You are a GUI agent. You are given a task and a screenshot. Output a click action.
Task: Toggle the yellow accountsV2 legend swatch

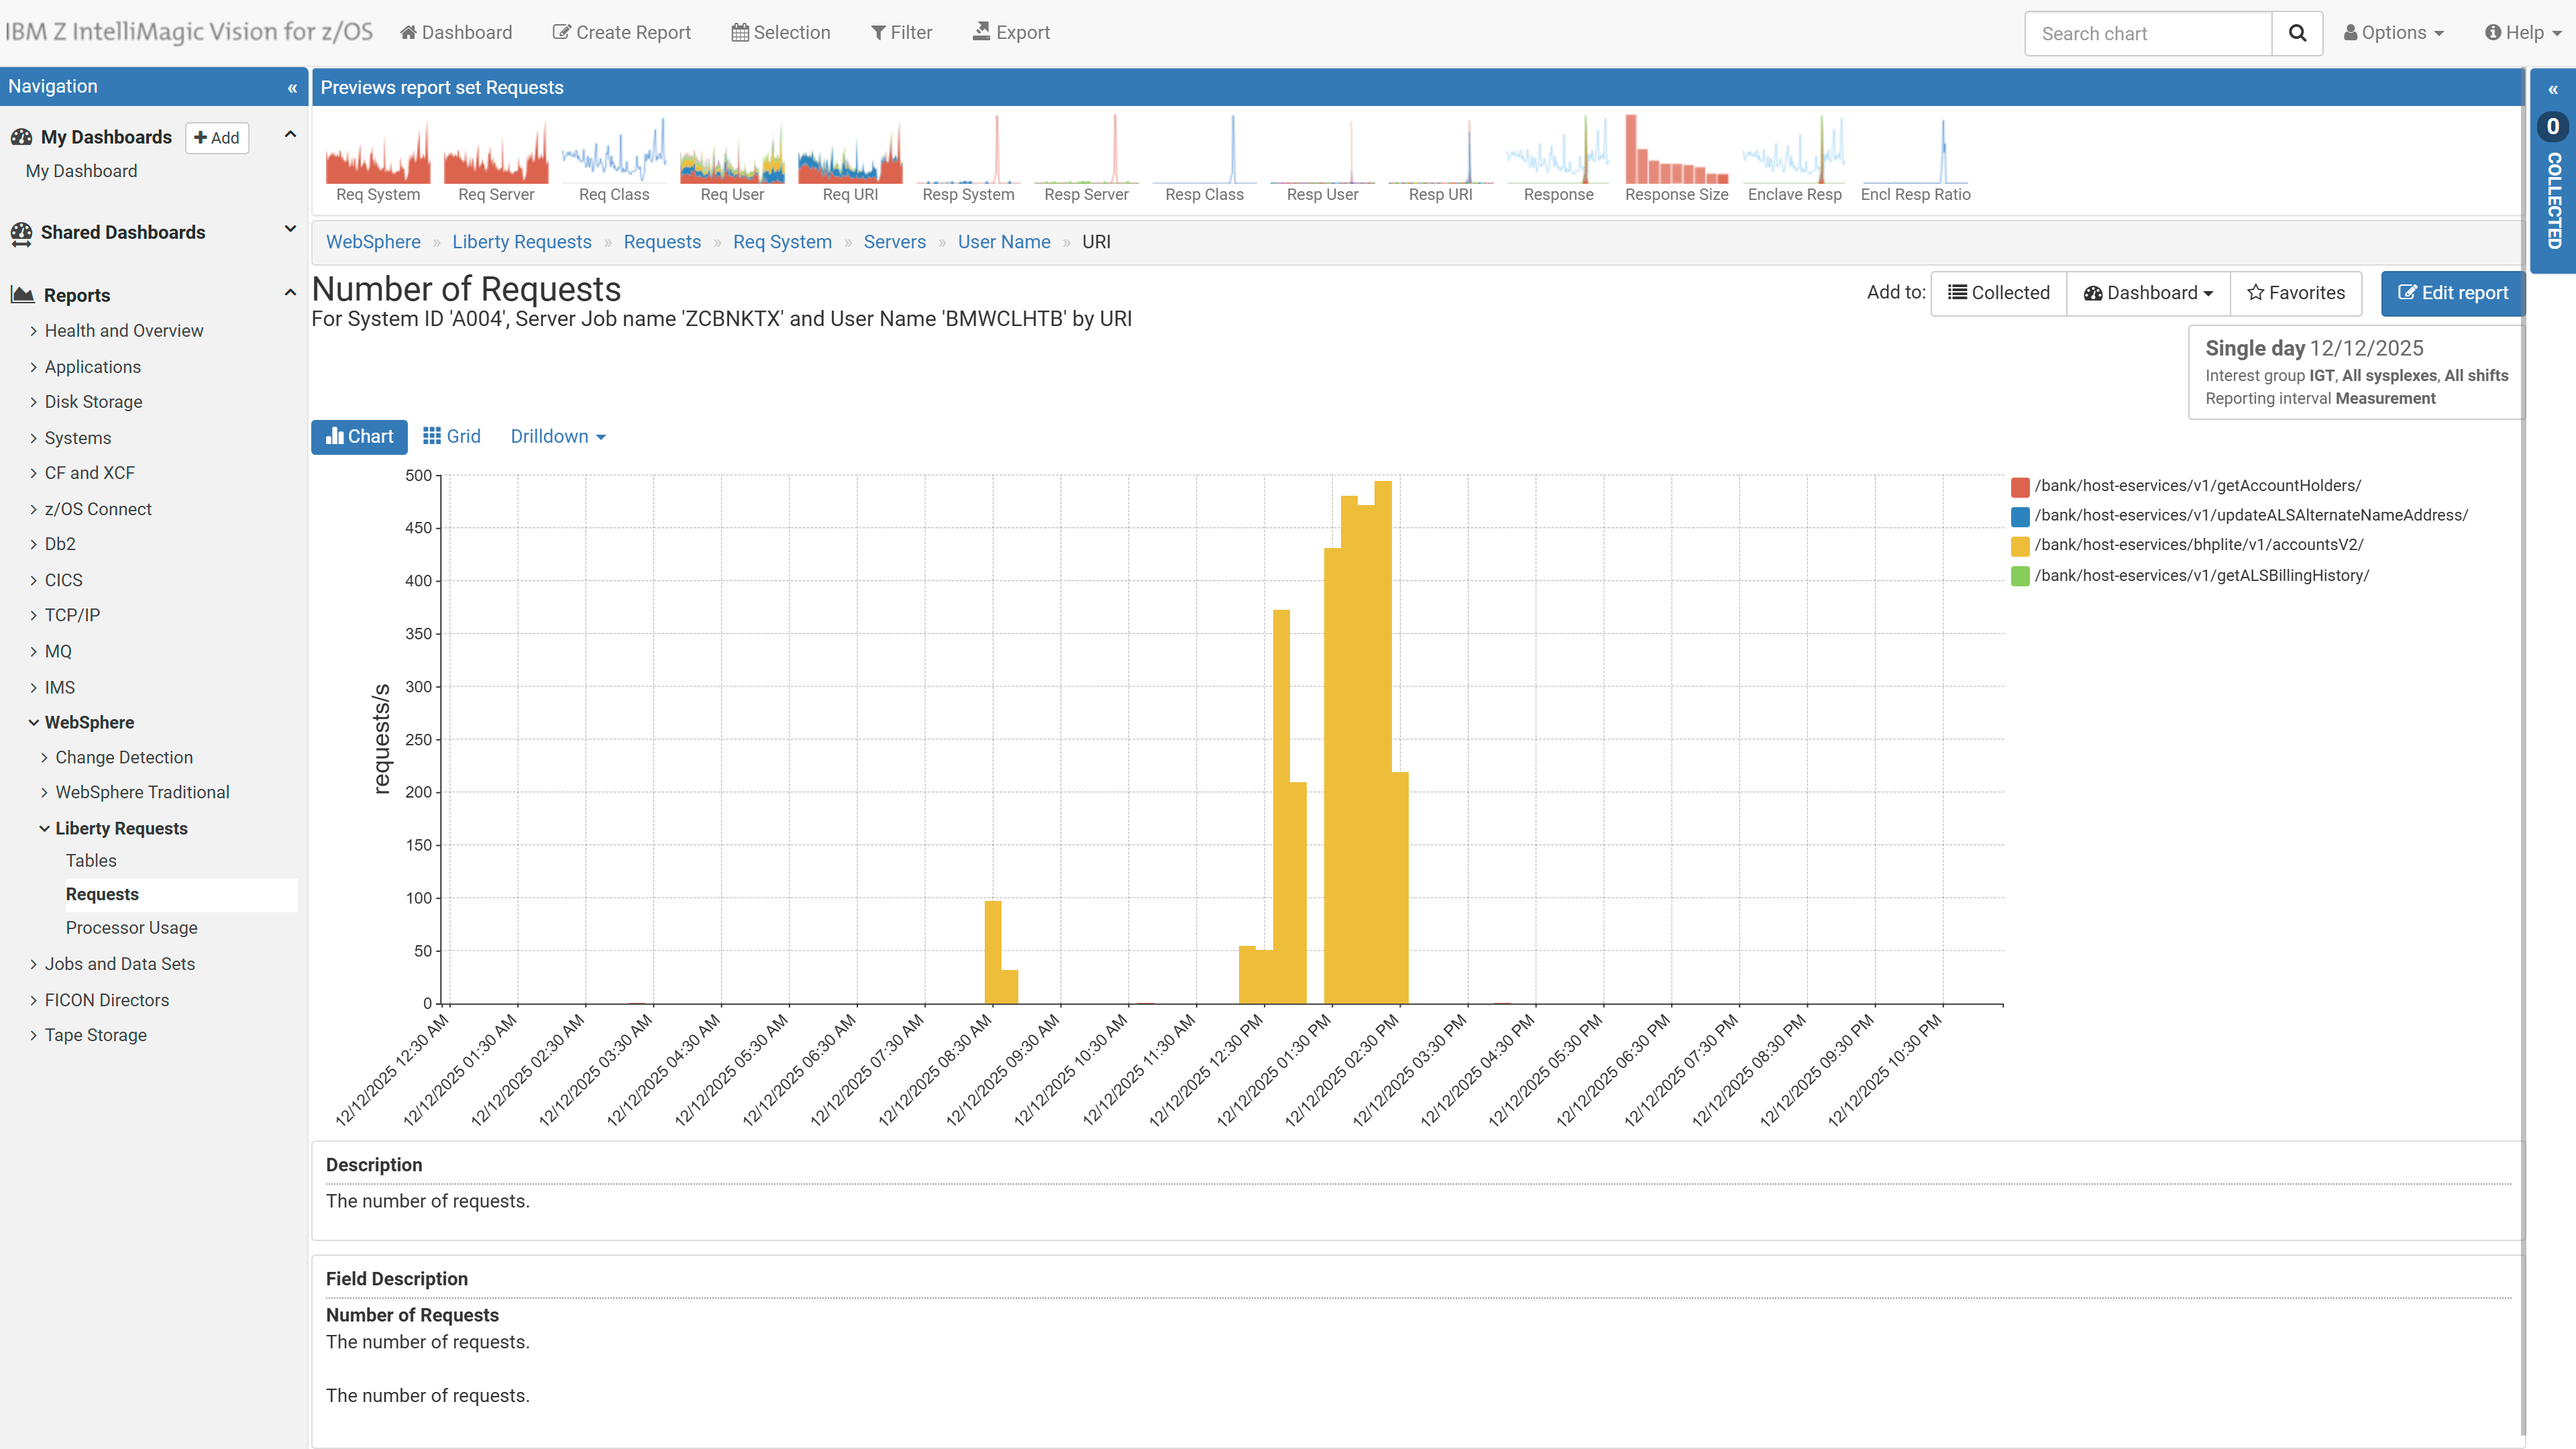(2020, 546)
